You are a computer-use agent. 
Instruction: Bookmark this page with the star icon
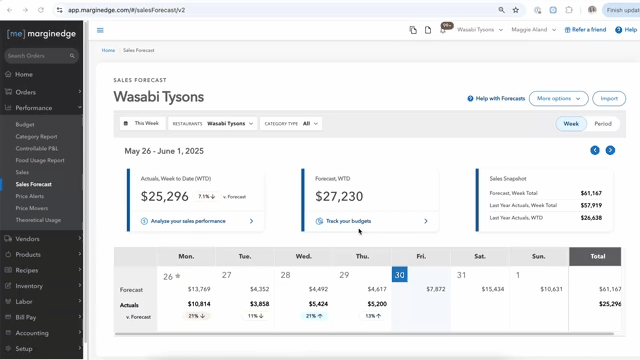point(516,10)
